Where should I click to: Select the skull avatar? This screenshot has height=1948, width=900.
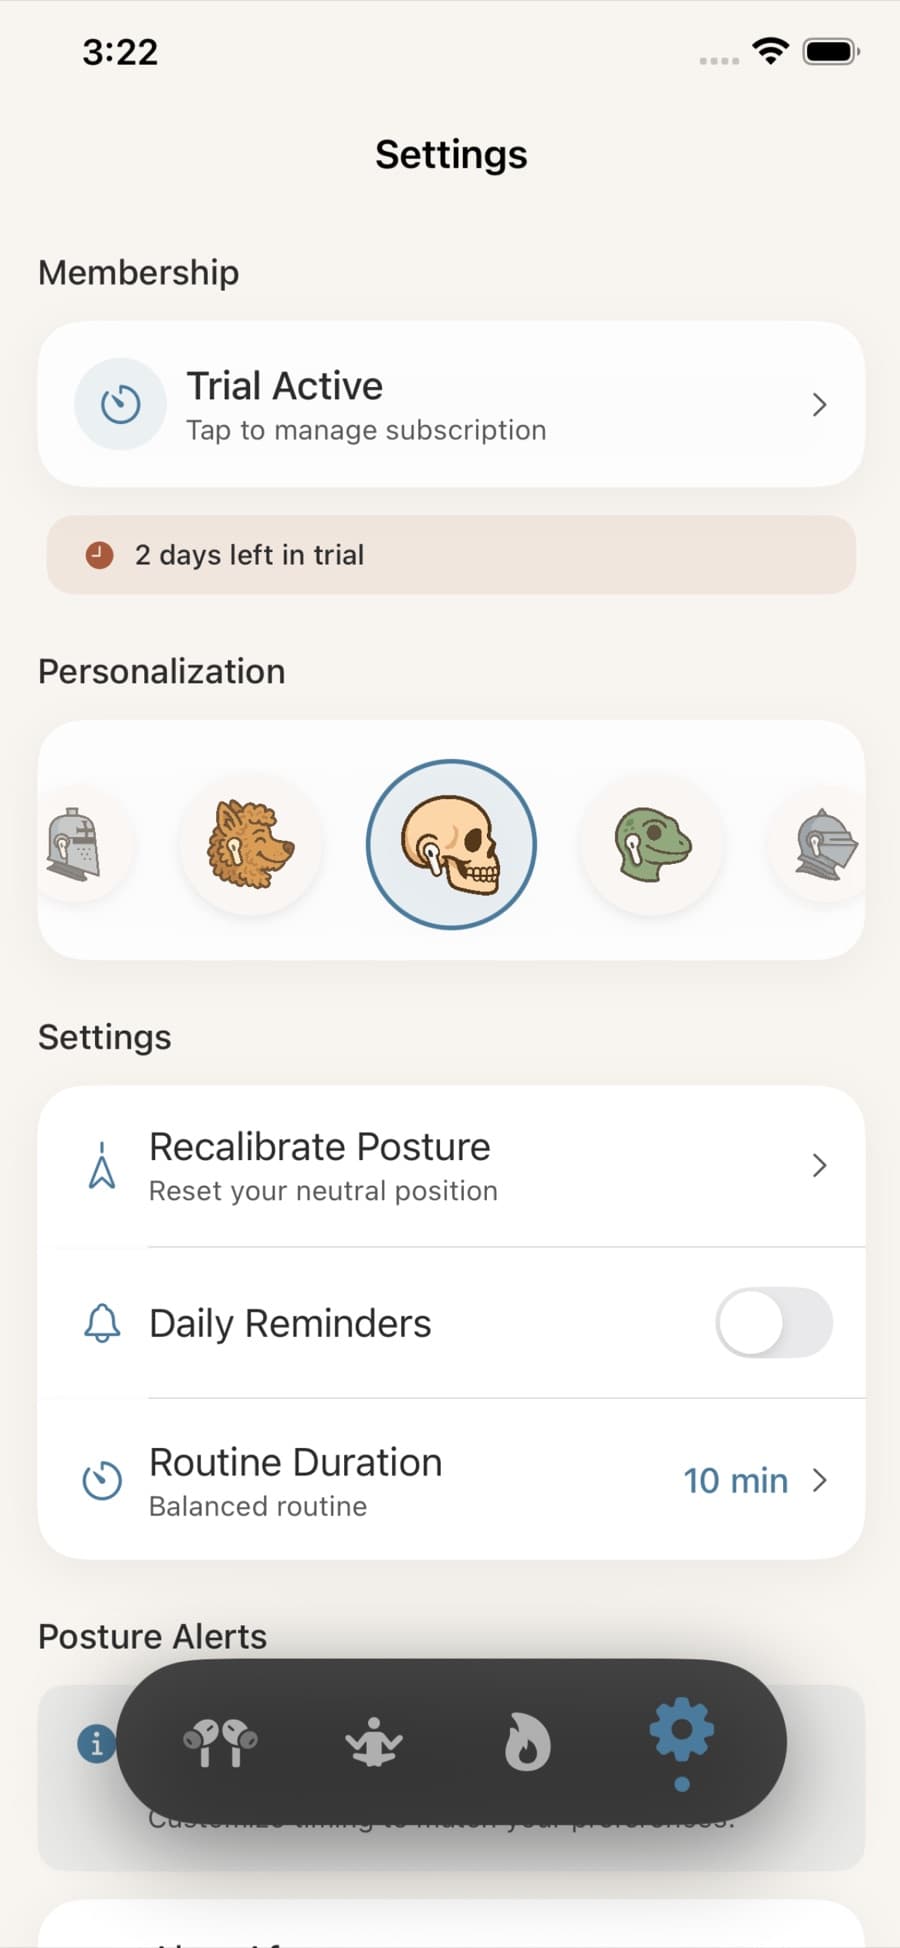451,845
